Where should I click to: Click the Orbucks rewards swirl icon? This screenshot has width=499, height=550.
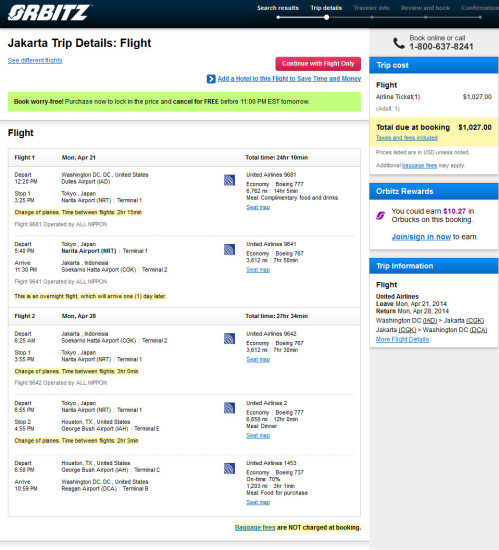[380, 215]
